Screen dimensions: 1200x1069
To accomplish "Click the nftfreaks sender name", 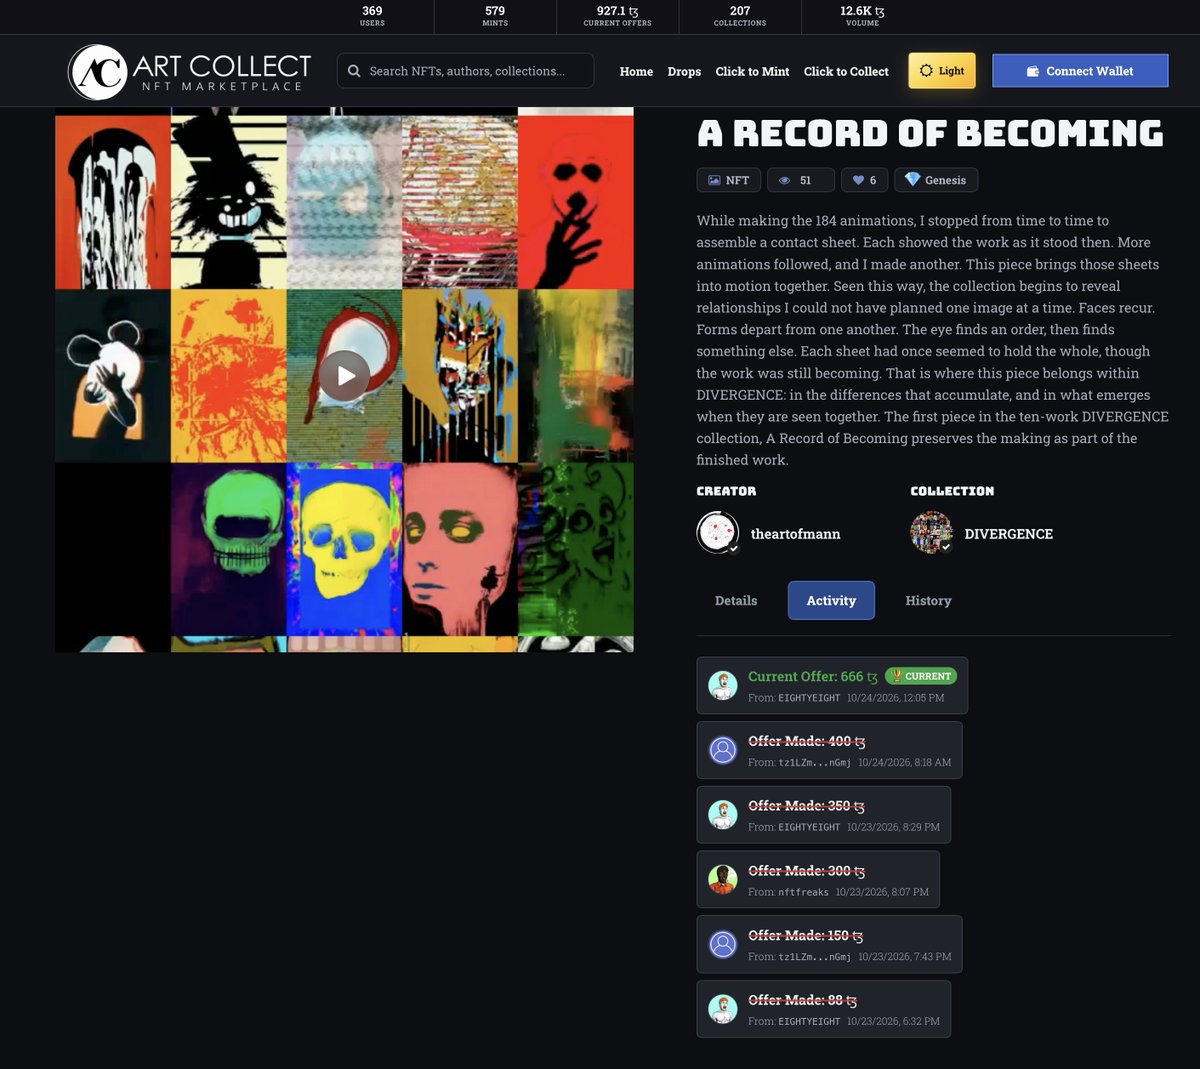I will [x=803, y=892].
